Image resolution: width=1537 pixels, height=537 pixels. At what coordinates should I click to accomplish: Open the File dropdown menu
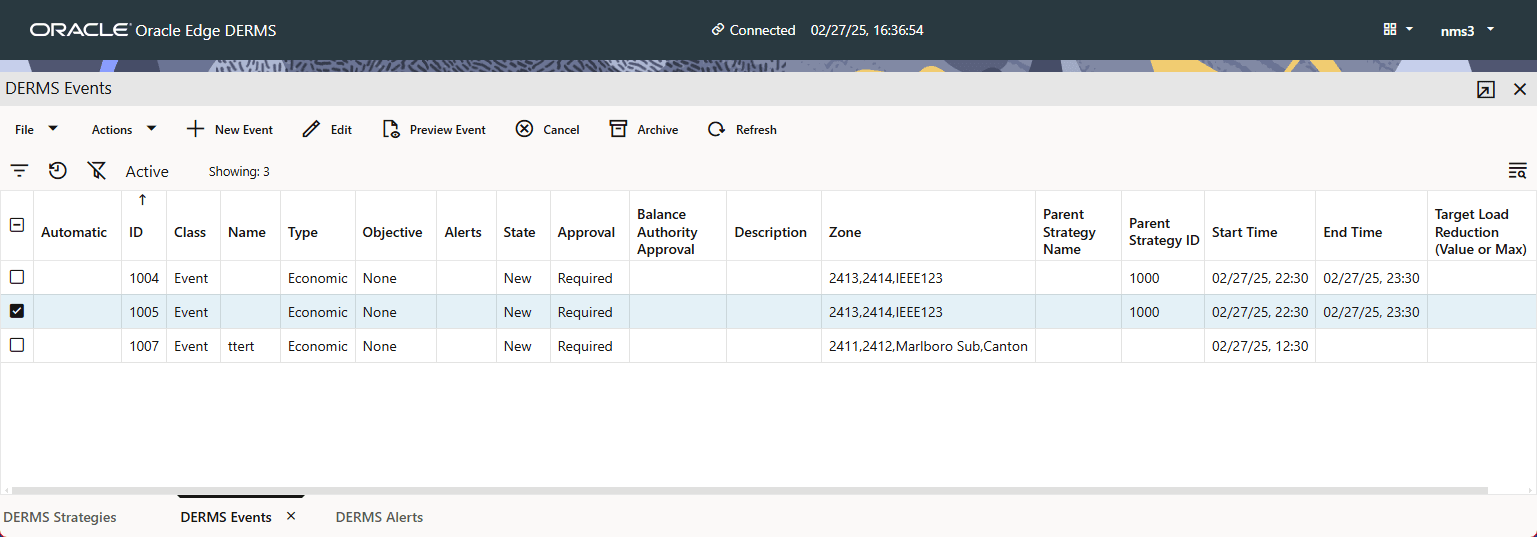point(37,129)
